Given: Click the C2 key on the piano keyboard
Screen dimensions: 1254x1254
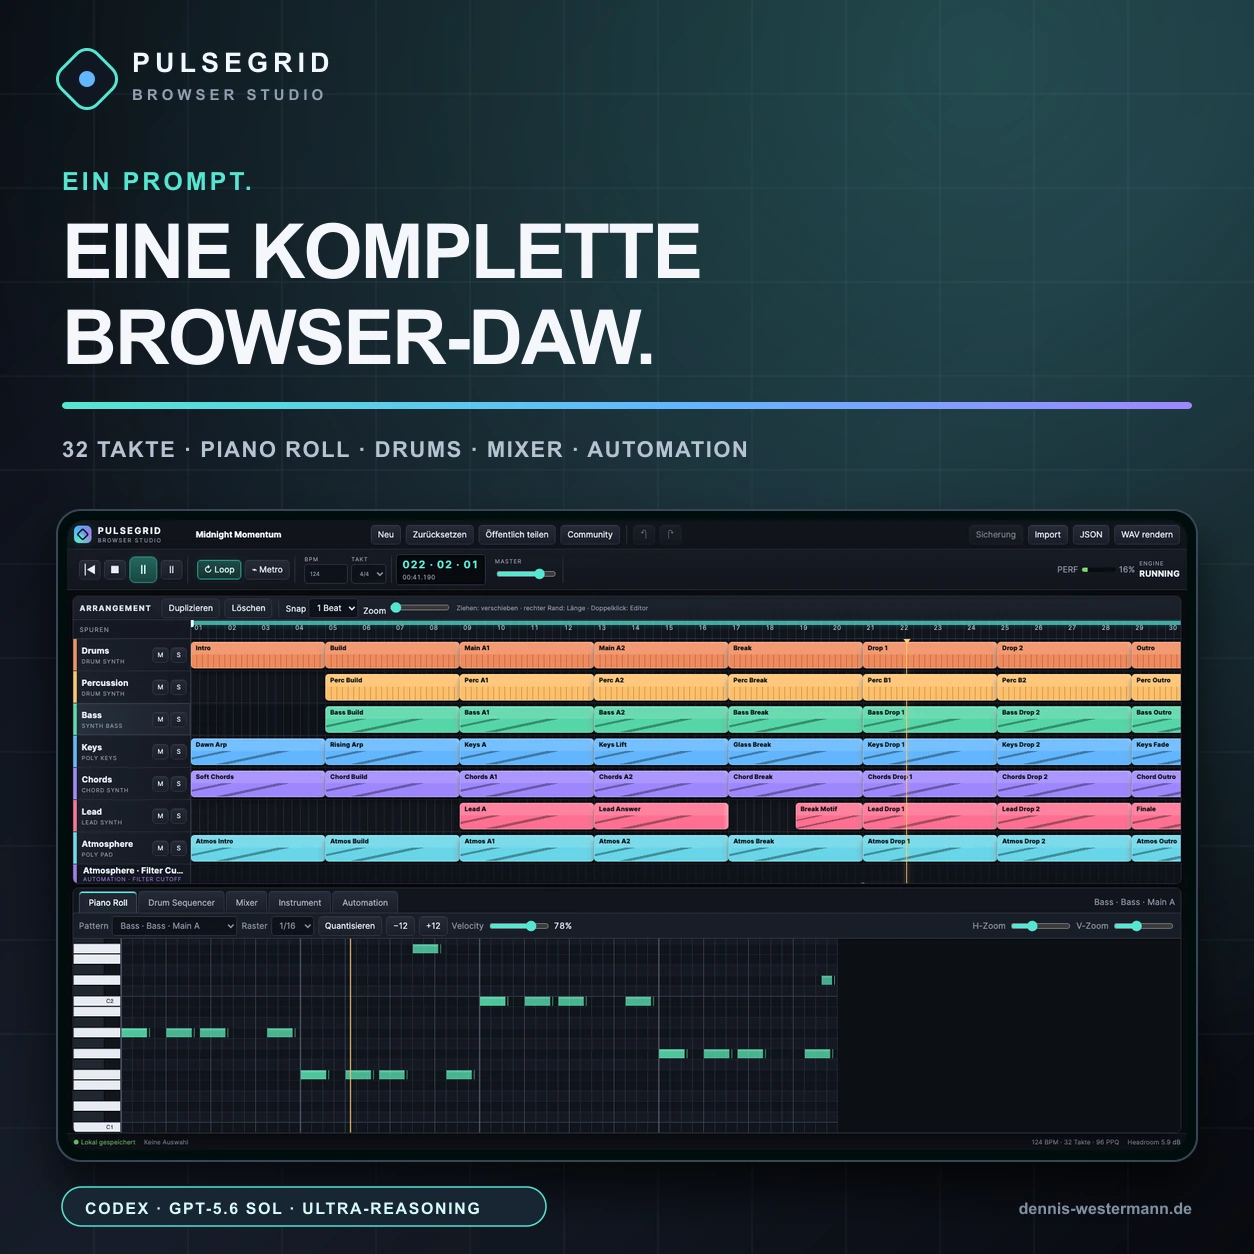Looking at the screenshot, I should pos(97,1001).
